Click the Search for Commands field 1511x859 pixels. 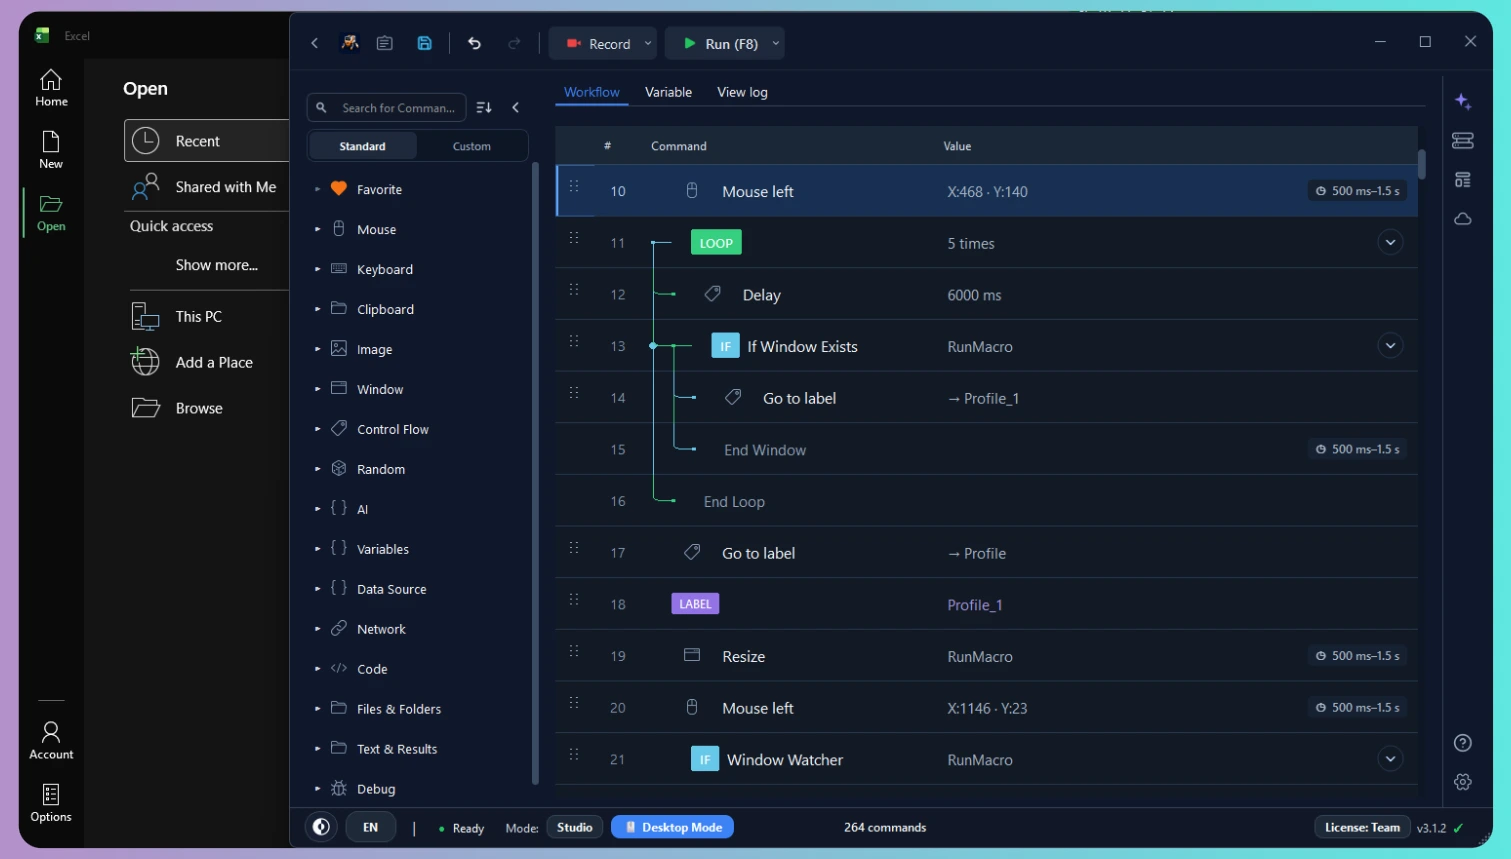pyautogui.click(x=387, y=107)
